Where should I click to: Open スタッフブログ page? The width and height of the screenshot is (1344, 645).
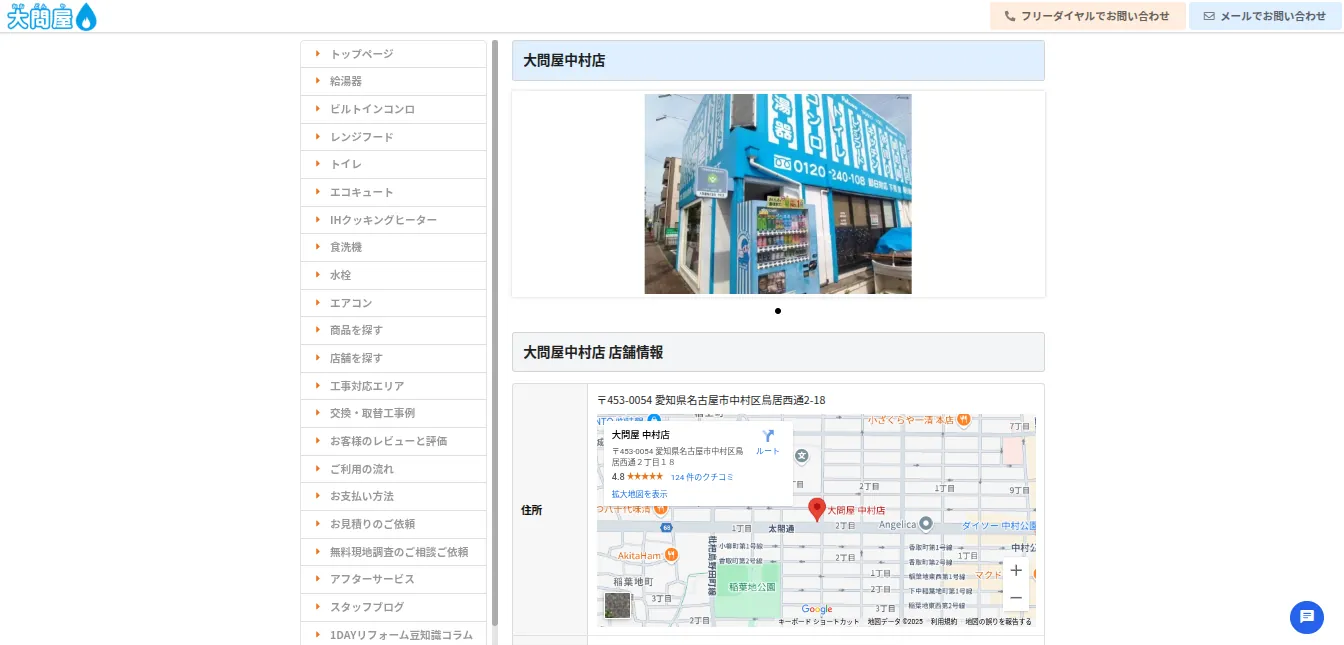coord(393,607)
